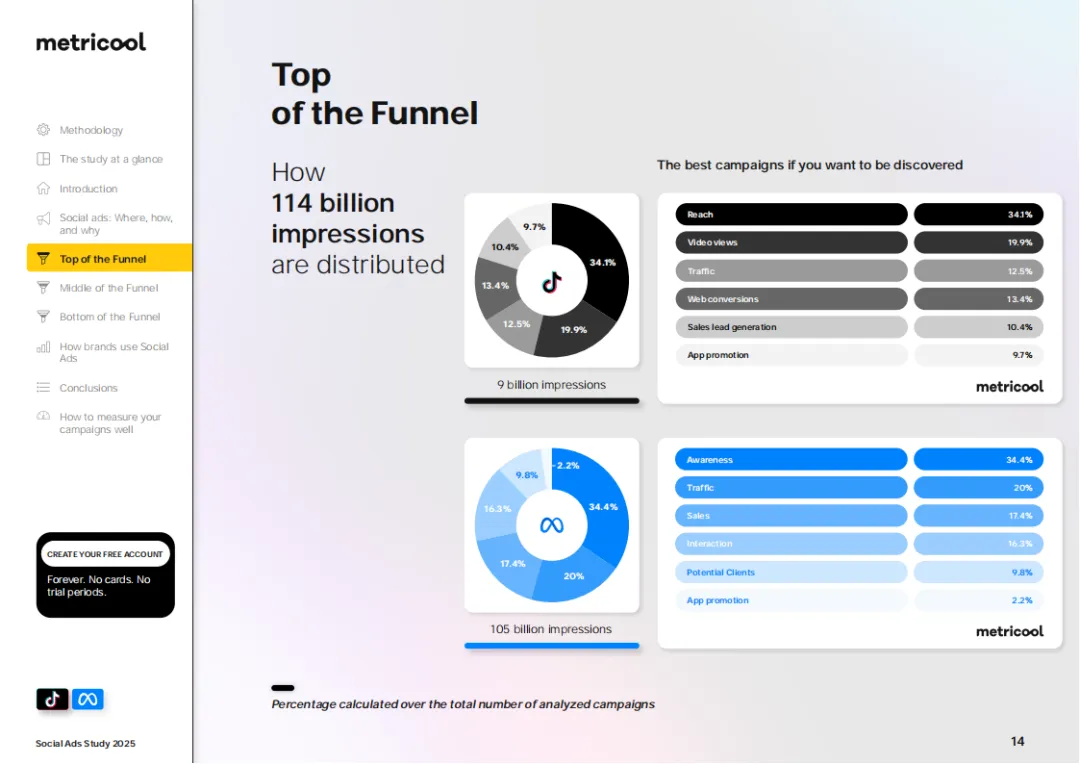Open How to measure your campaigns well

[110, 423]
